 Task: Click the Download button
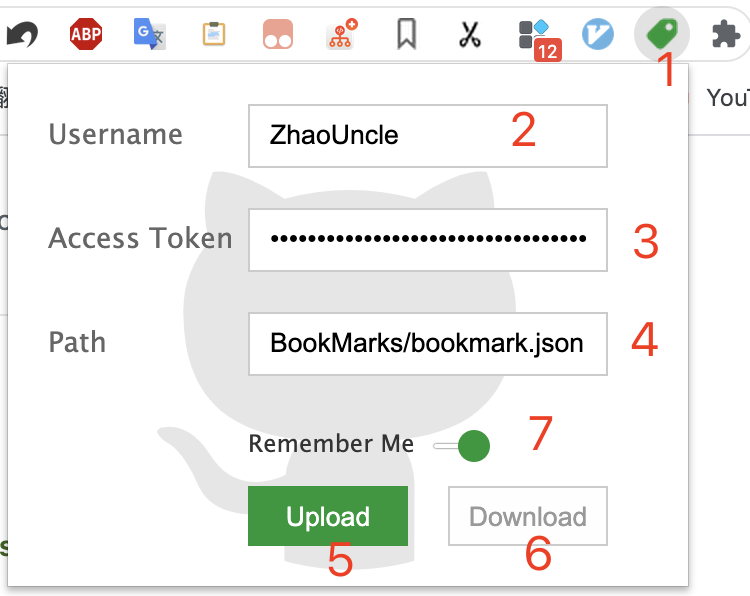point(528,516)
